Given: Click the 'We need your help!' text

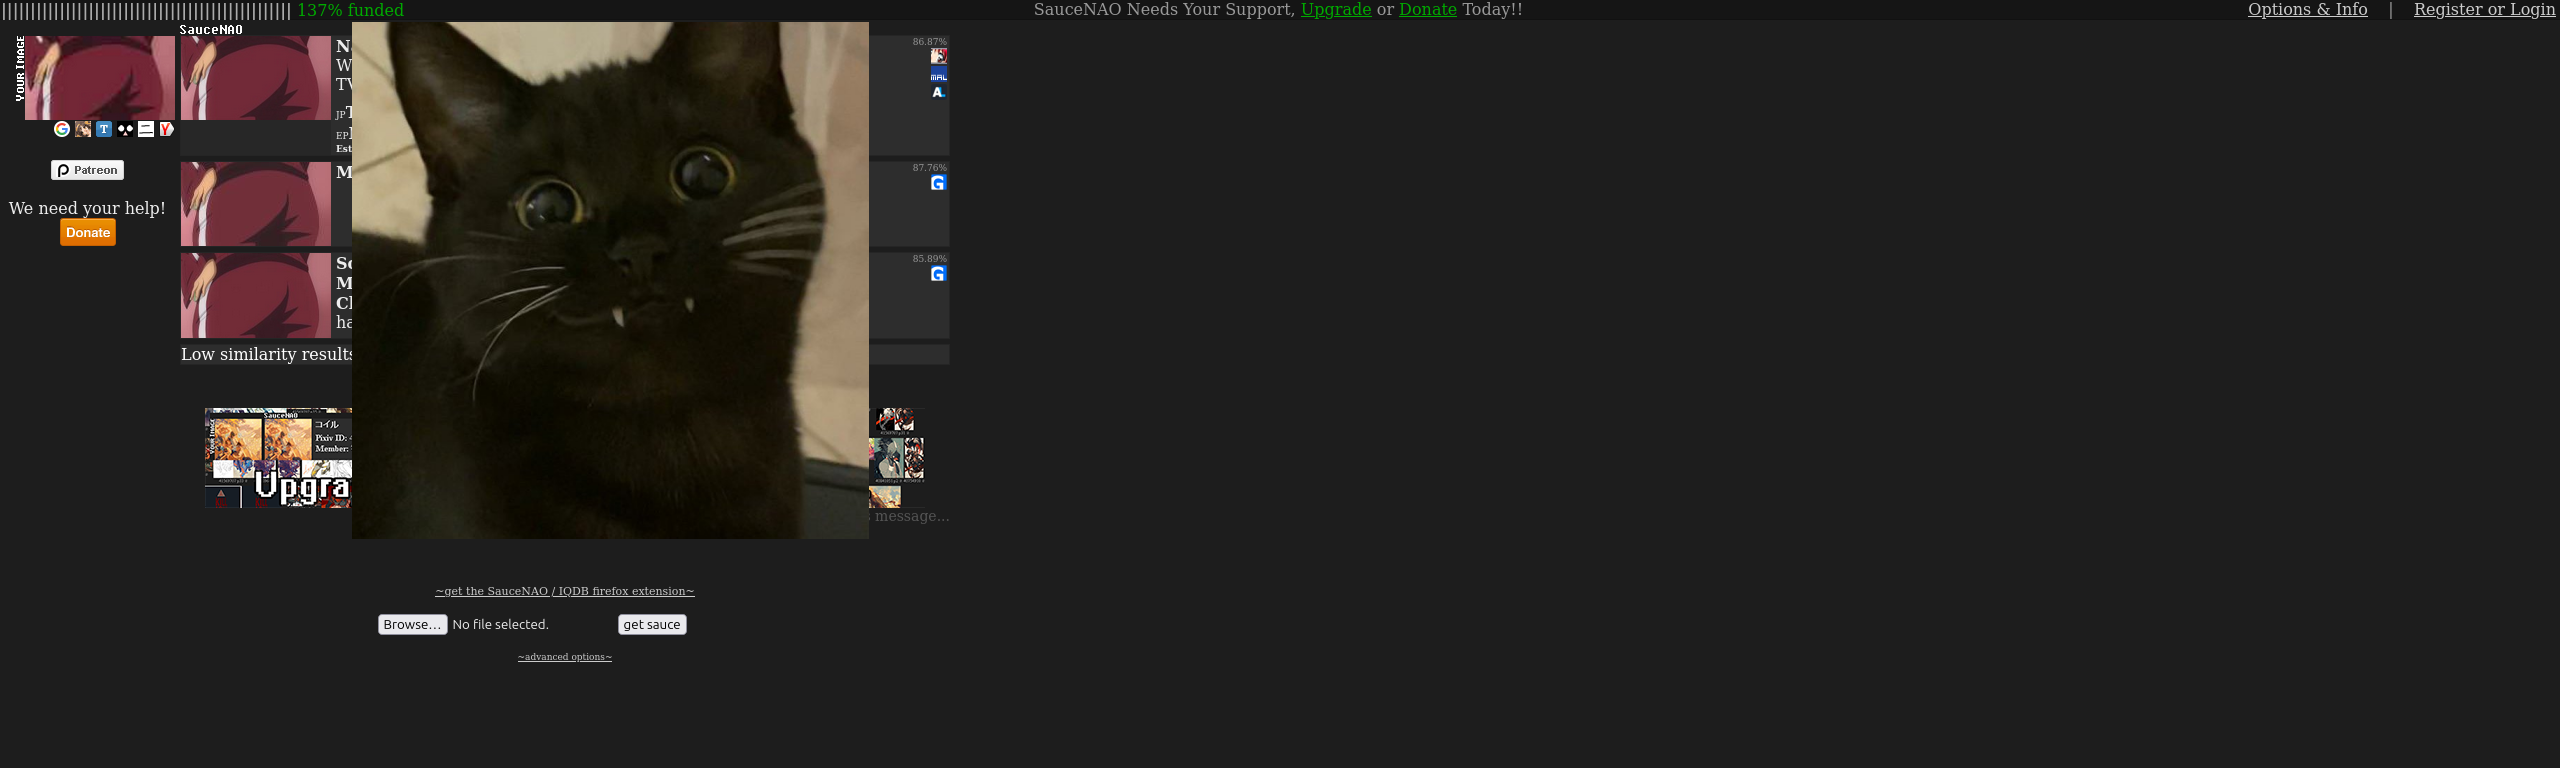Looking at the screenshot, I should 87,208.
